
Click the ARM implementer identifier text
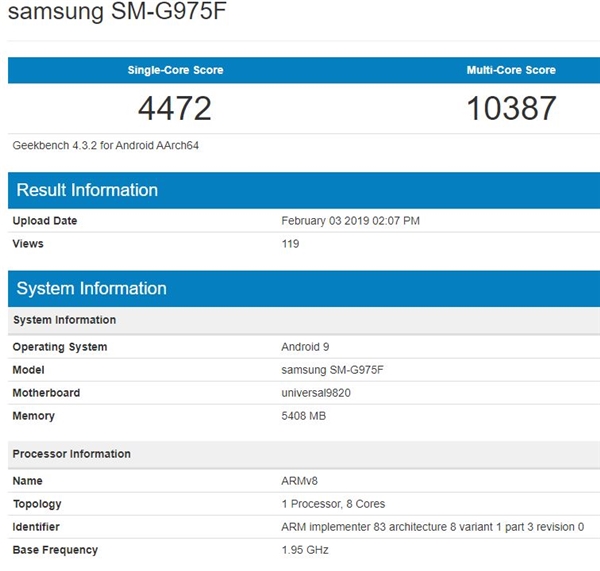[x=432, y=527]
